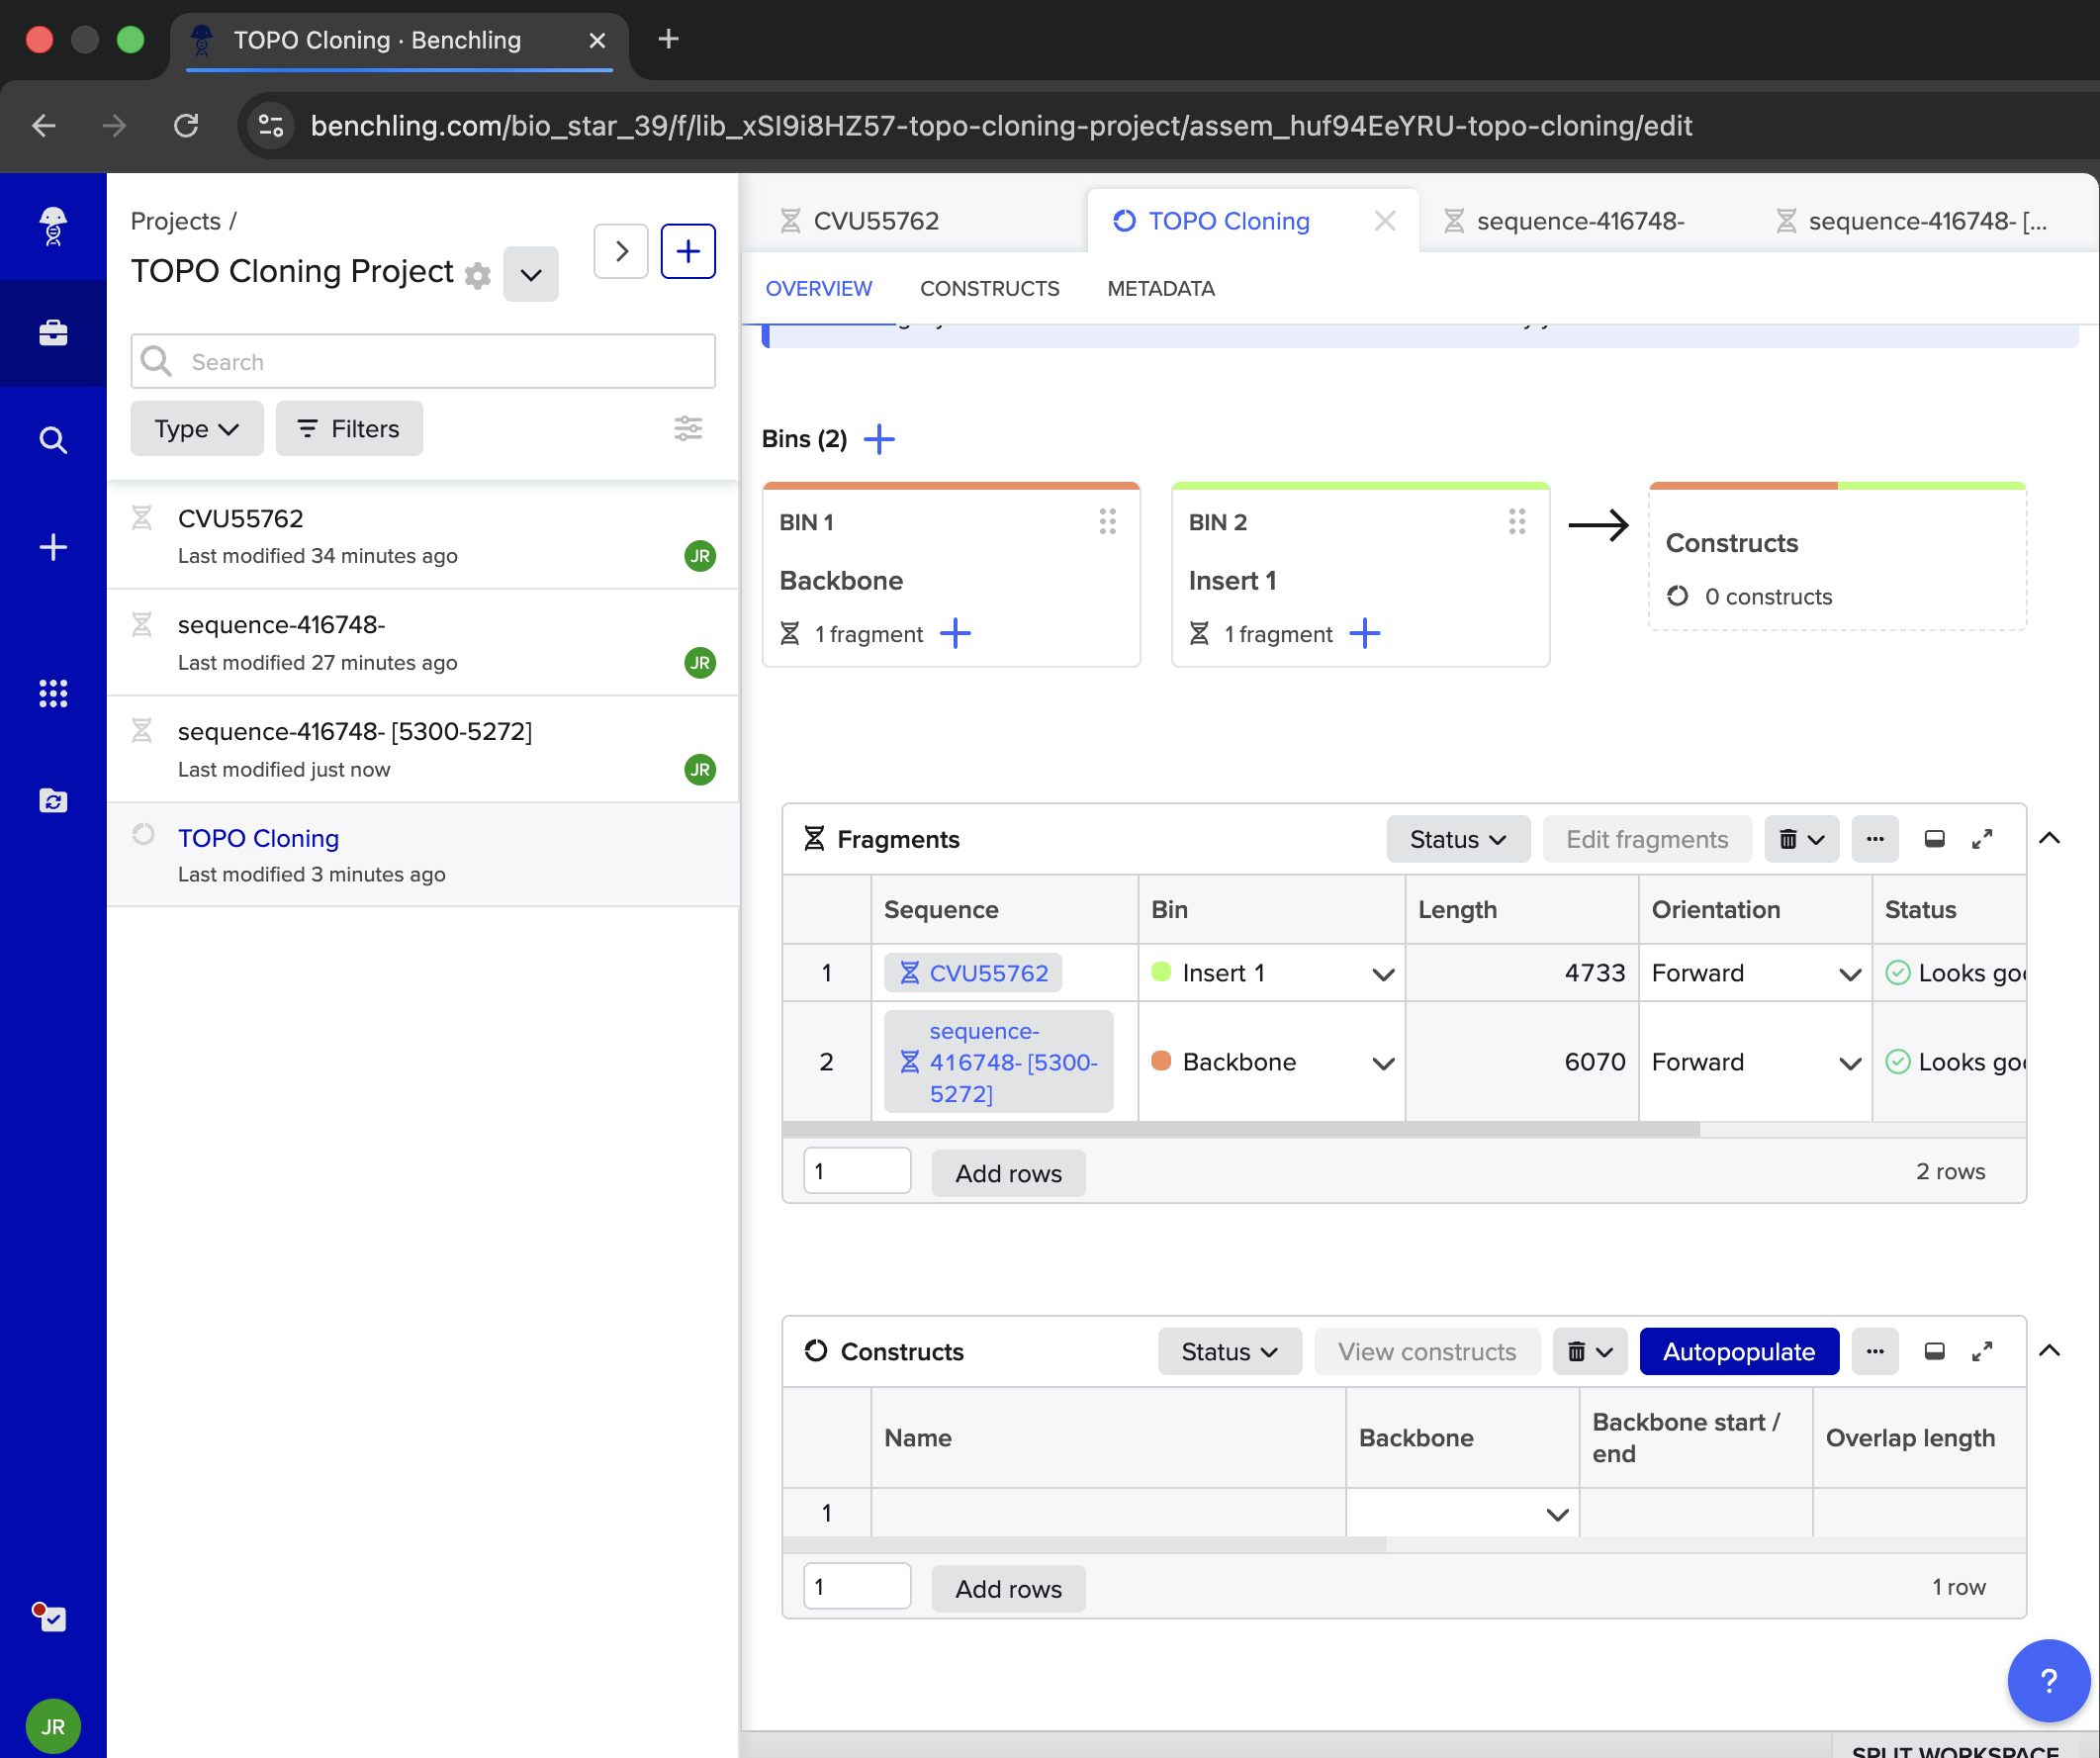Viewport: 2100px width, 1758px height.
Task: Select the CONSTRUCTS subtab
Action: click(990, 289)
